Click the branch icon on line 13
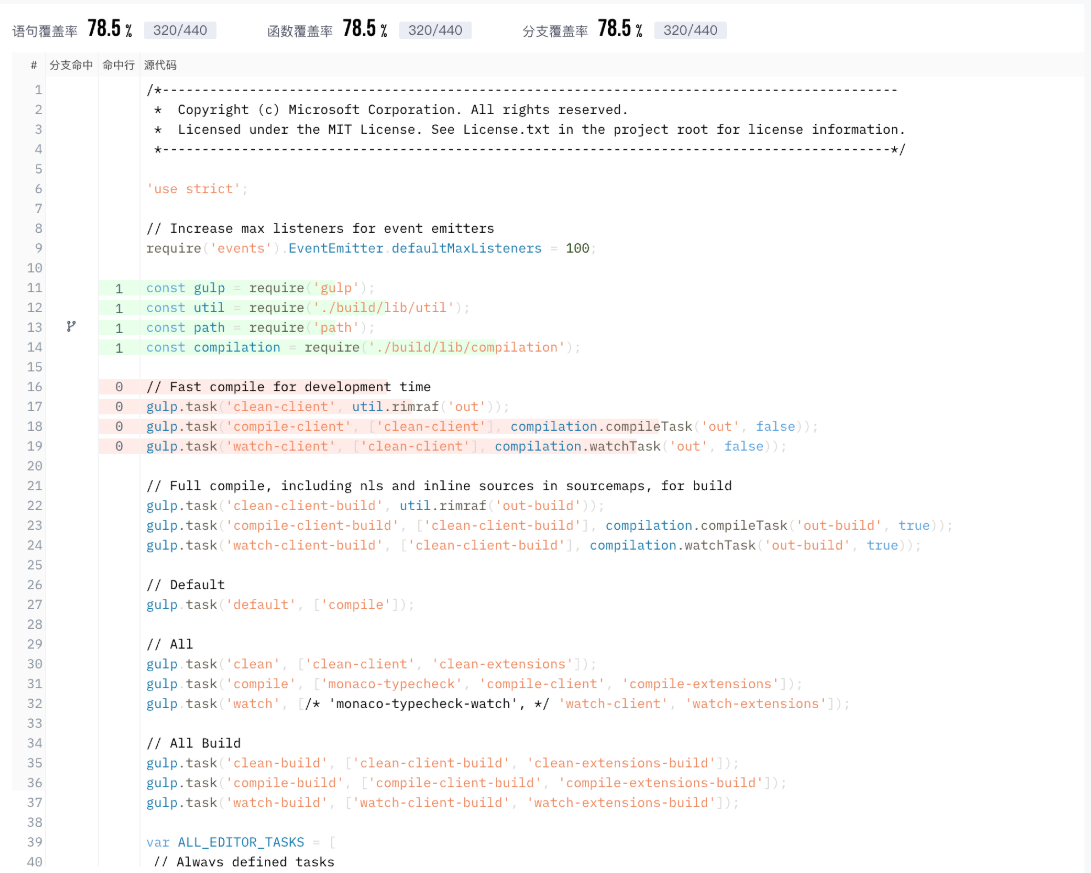Viewport: 1091px width, 873px height. [x=71, y=326]
